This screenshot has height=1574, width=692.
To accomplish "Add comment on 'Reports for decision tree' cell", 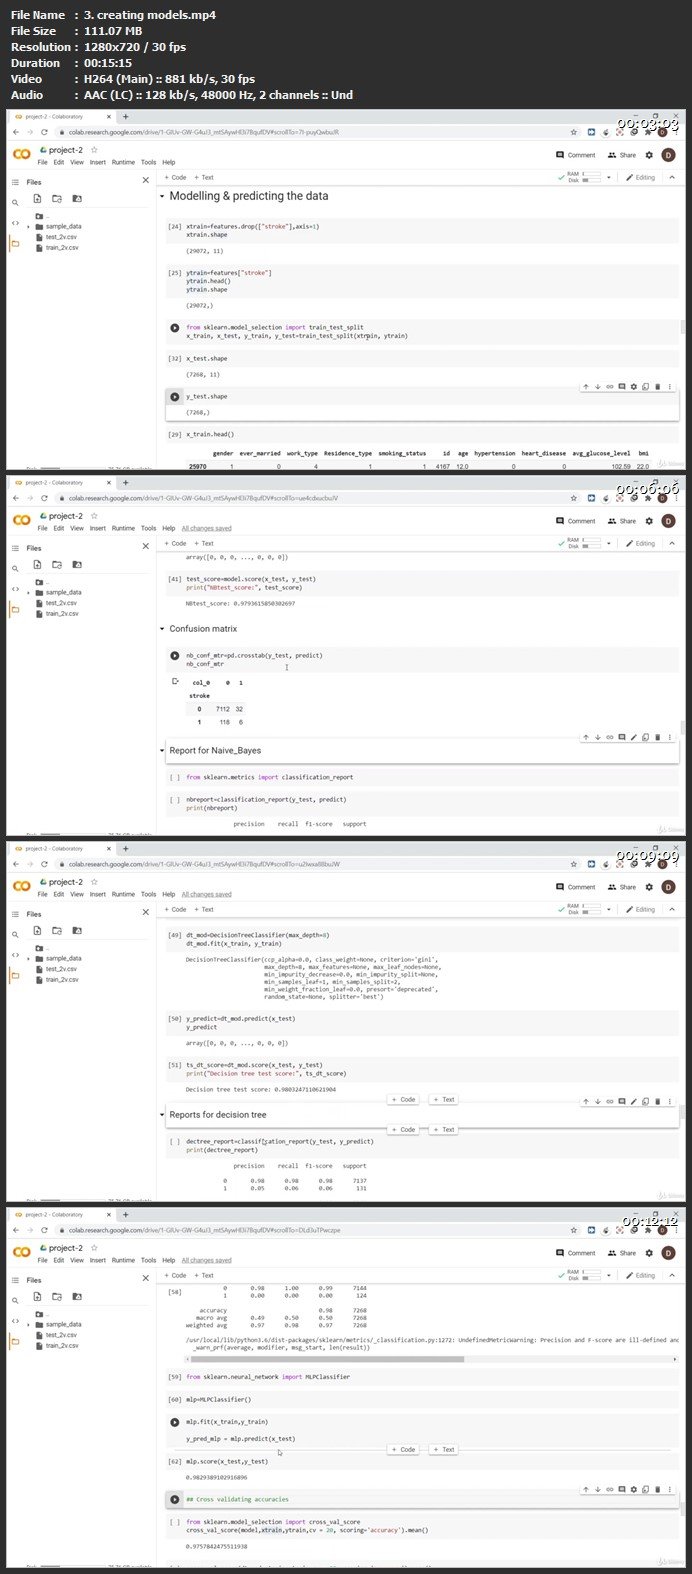I will (622, 1102).
